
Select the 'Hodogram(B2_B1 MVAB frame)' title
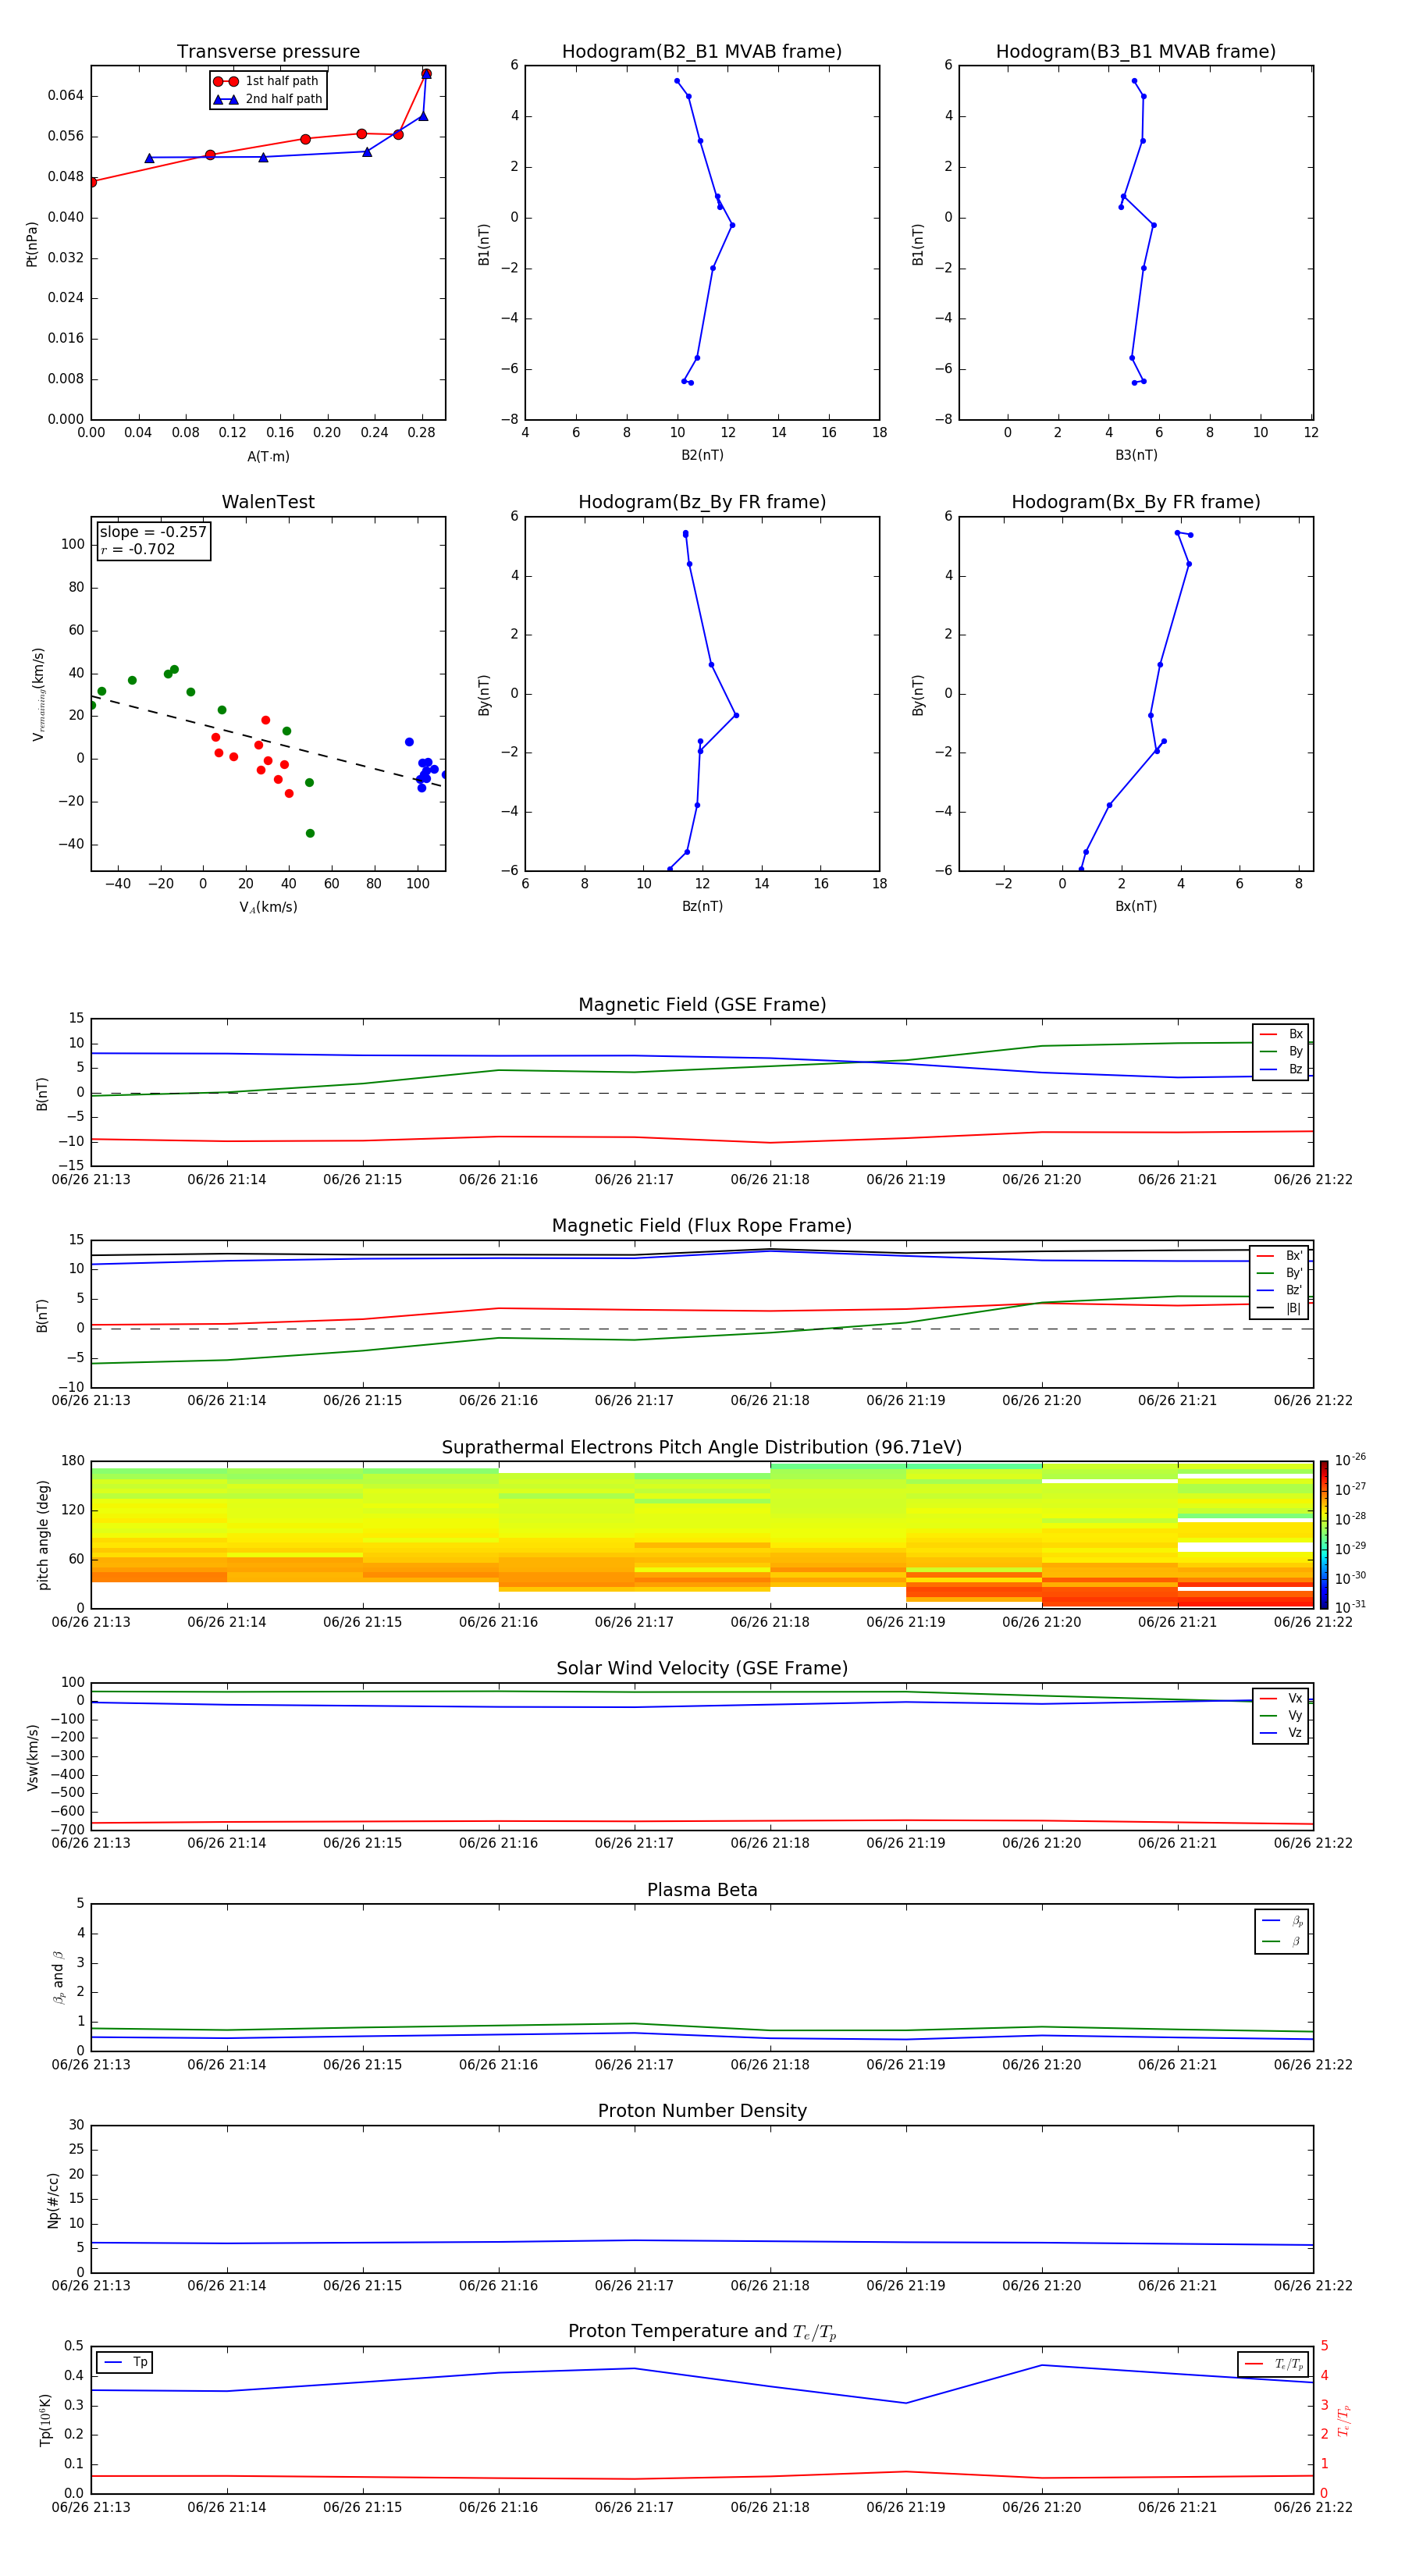(x=702, y=52)
